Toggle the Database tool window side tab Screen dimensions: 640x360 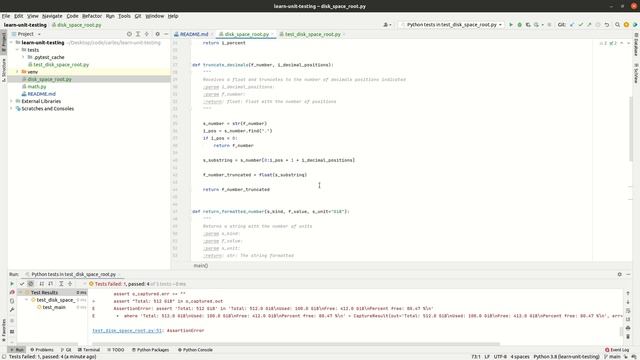[x=636, y=44]
